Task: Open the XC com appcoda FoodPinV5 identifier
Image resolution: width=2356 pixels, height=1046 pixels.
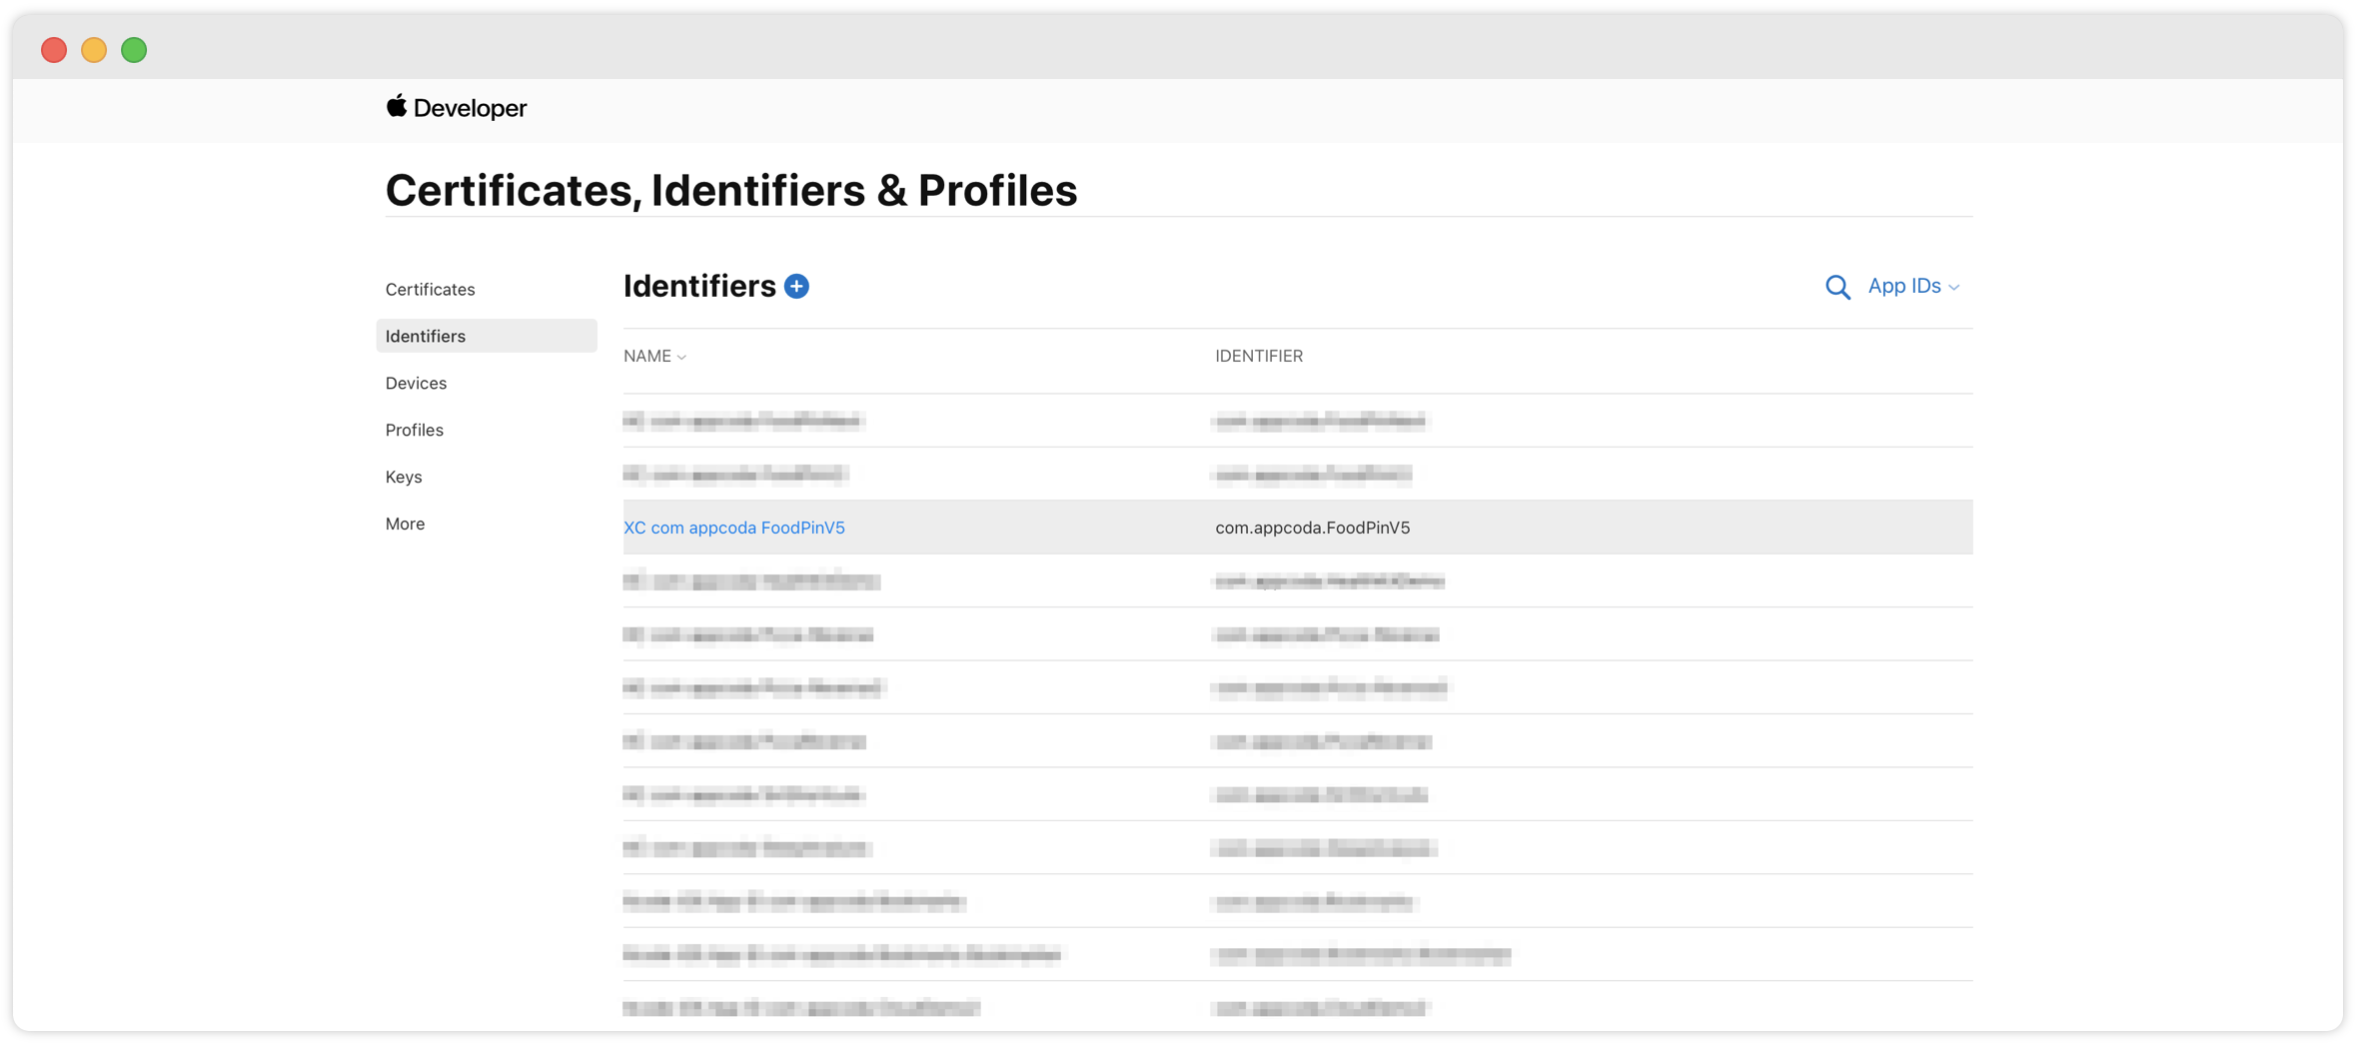Action: (734, 527)
